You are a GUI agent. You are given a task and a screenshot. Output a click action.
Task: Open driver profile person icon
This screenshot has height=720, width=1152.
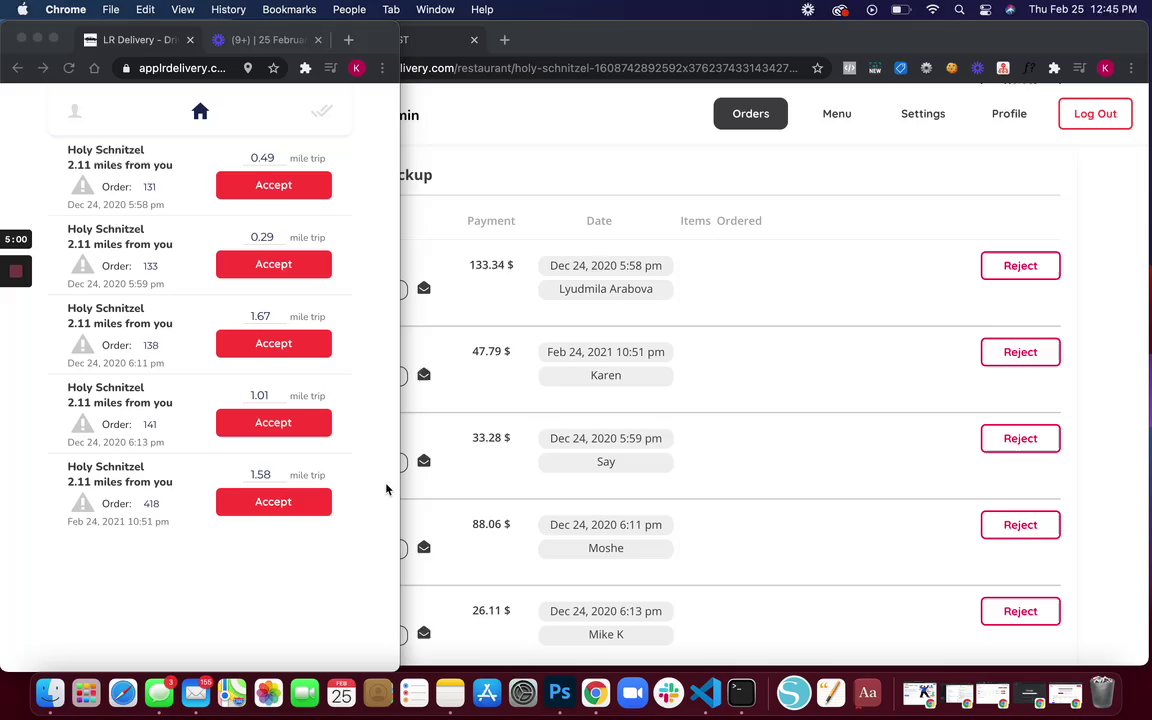click(x=75, y=111)
